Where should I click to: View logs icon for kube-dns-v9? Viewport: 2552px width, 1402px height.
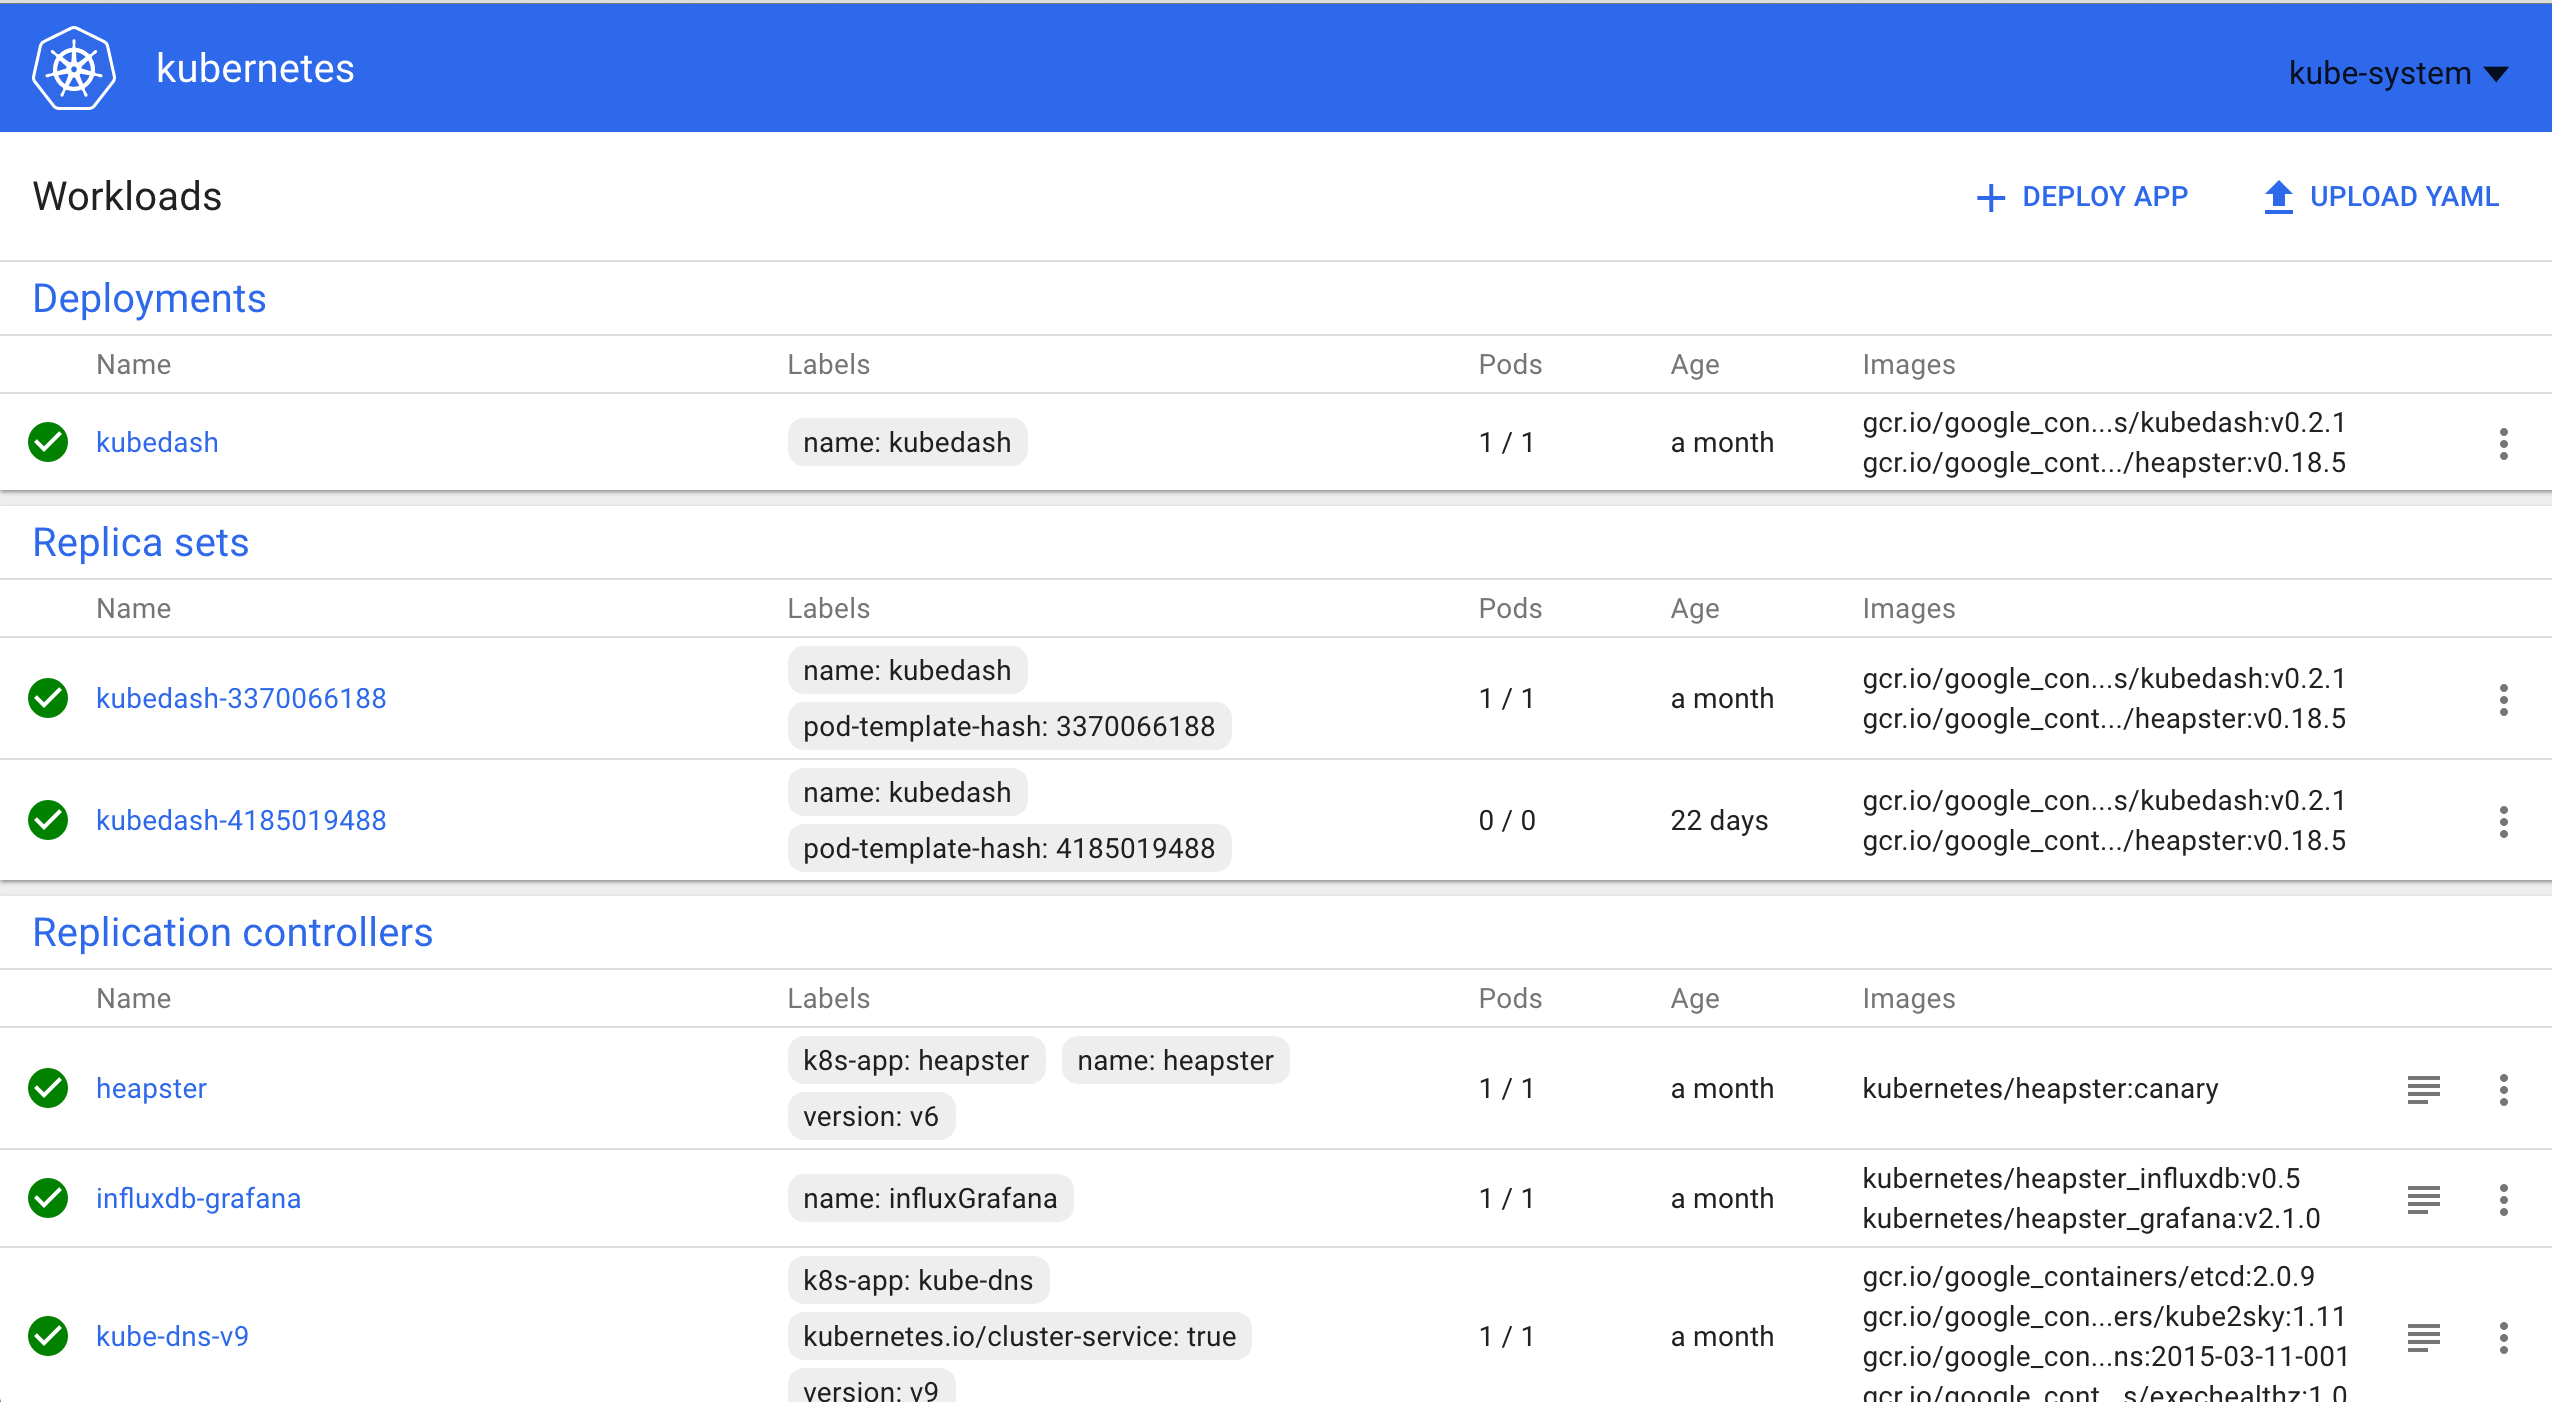click(2424, 1337)
